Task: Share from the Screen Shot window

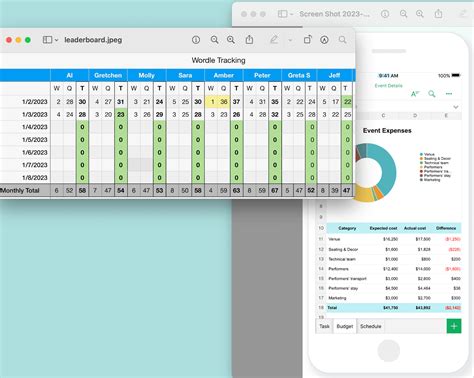Action: click(x=438, y=14)
